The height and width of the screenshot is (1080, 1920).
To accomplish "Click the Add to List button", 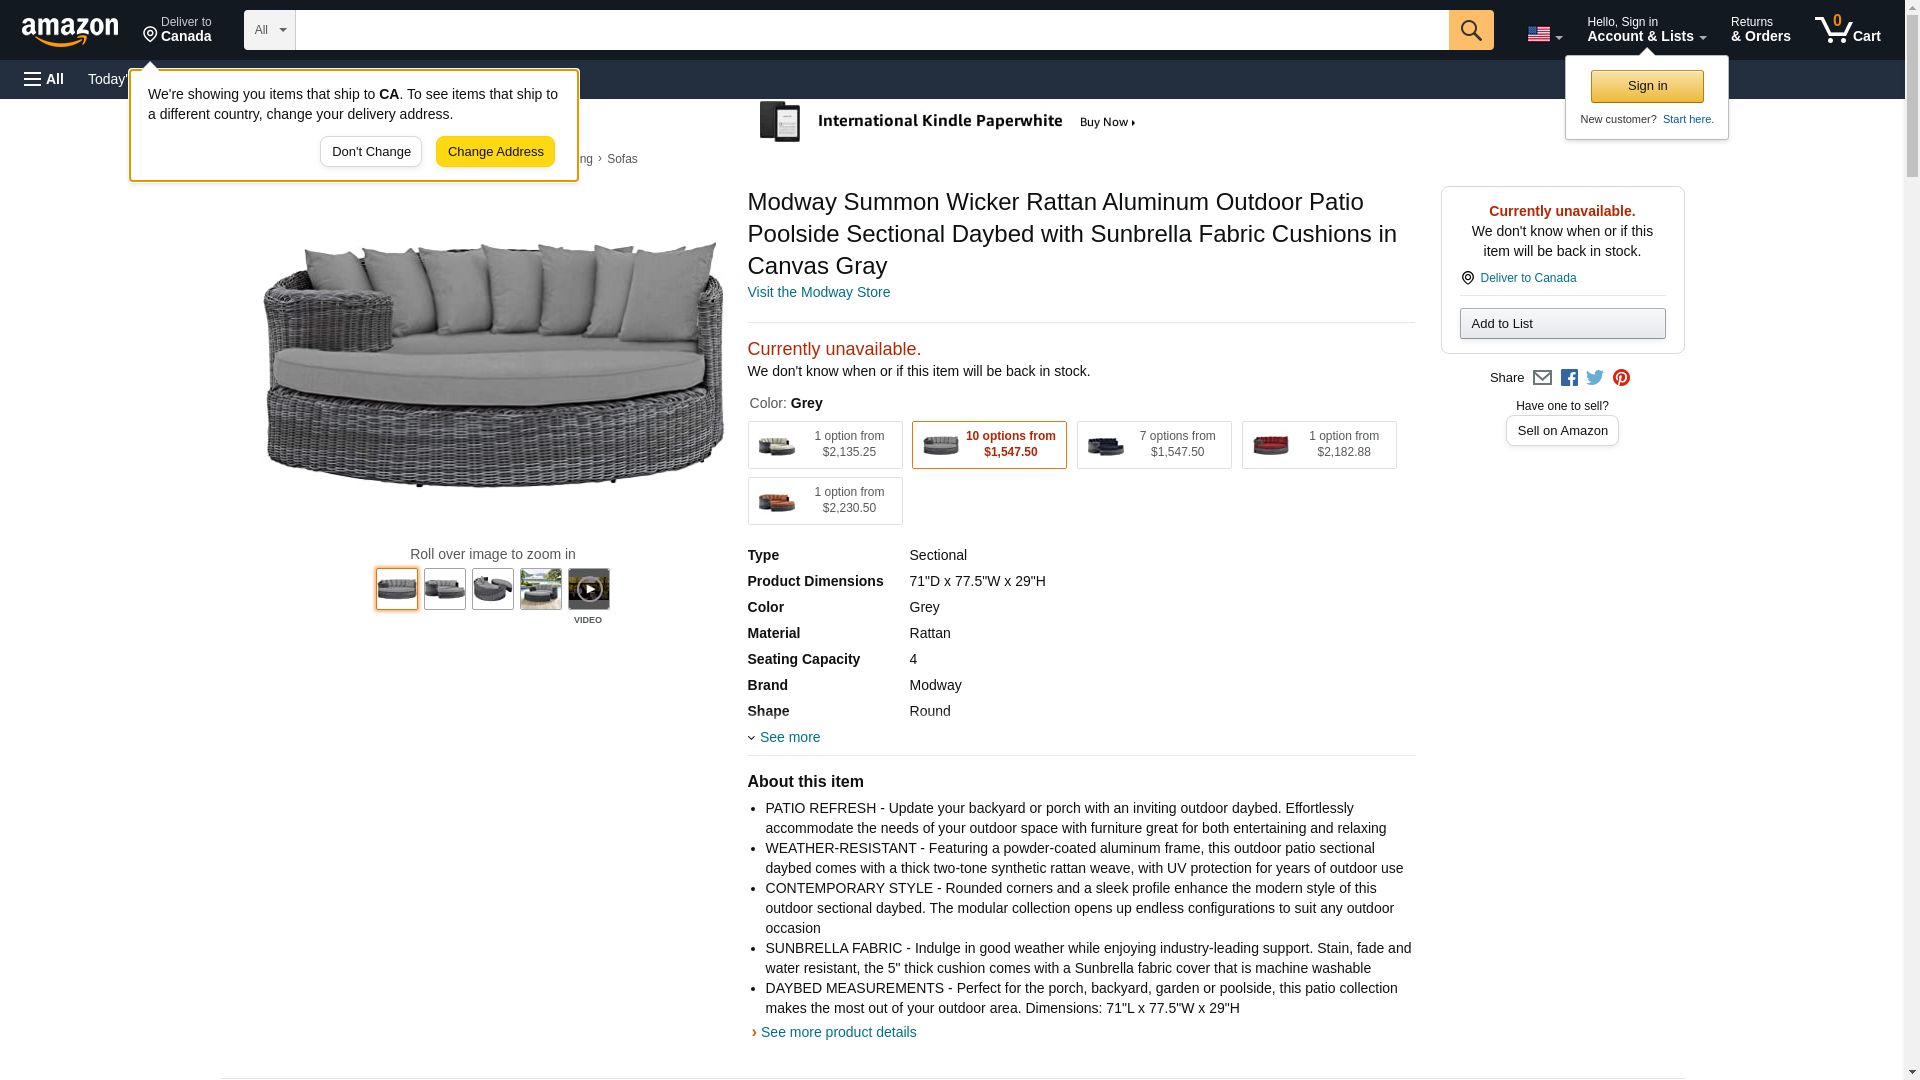I will [1562, 323].
